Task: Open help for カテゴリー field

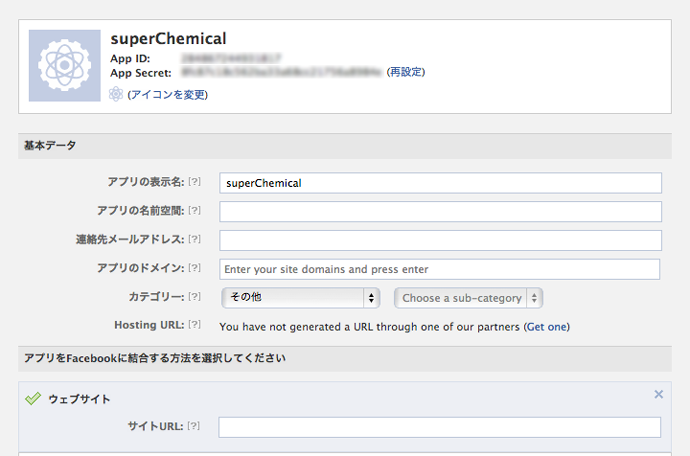Action: 195,297
